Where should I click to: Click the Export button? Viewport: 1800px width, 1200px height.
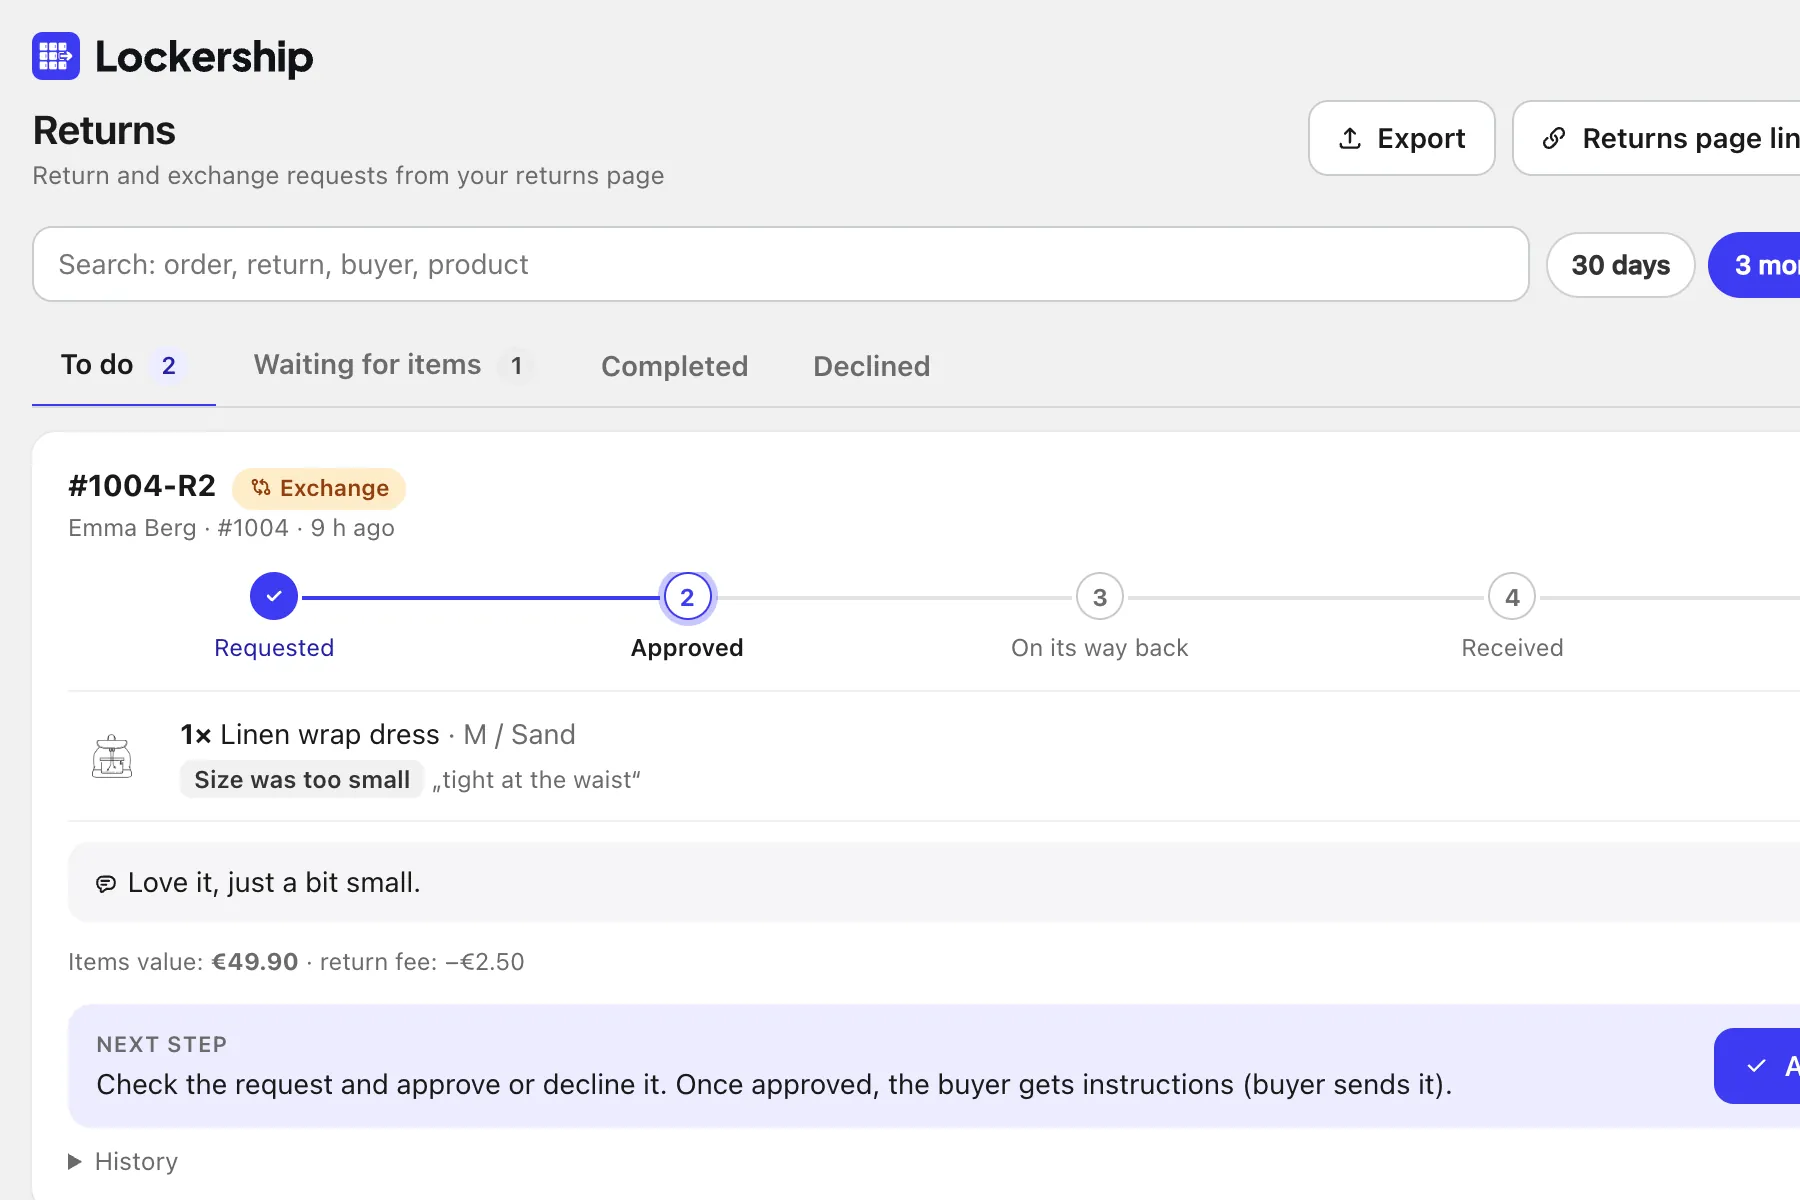coord(1402,138)
